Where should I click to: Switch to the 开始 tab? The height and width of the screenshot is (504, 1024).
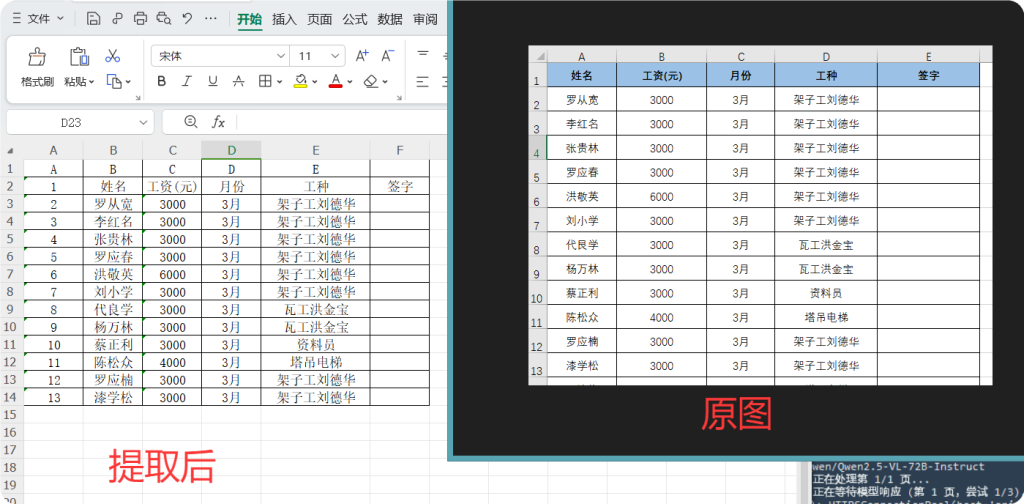coord(249,20)
